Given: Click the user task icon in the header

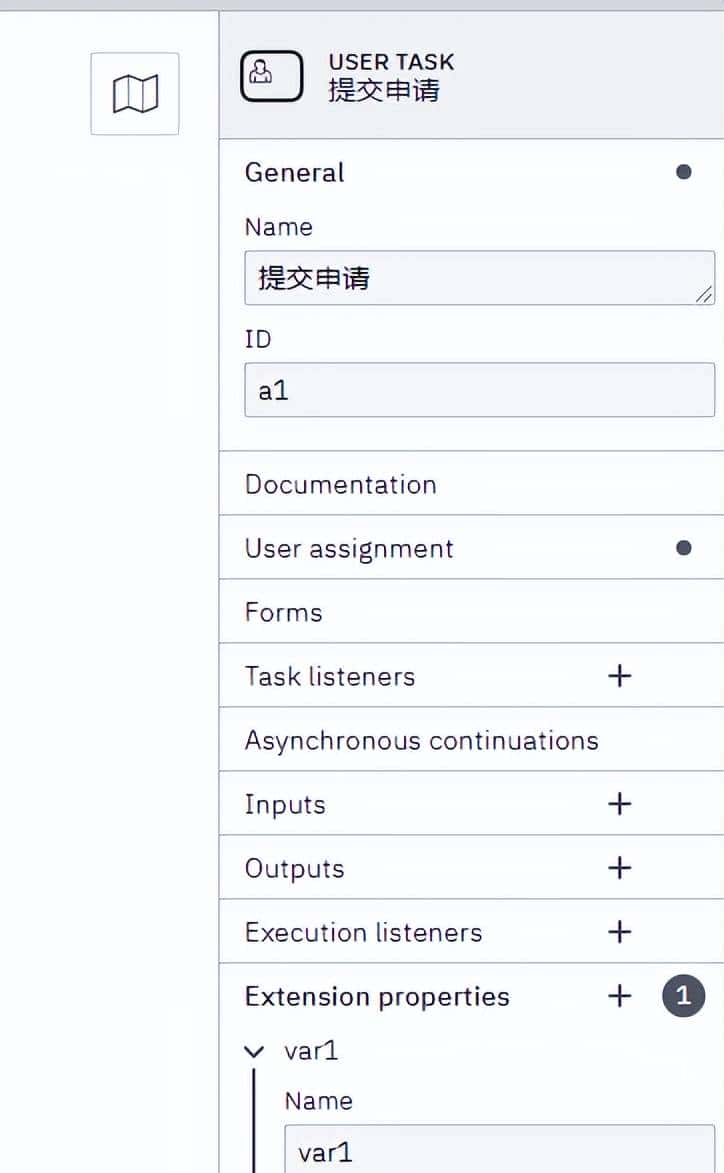Looking at the screenshot, I should tap(271, 75).
